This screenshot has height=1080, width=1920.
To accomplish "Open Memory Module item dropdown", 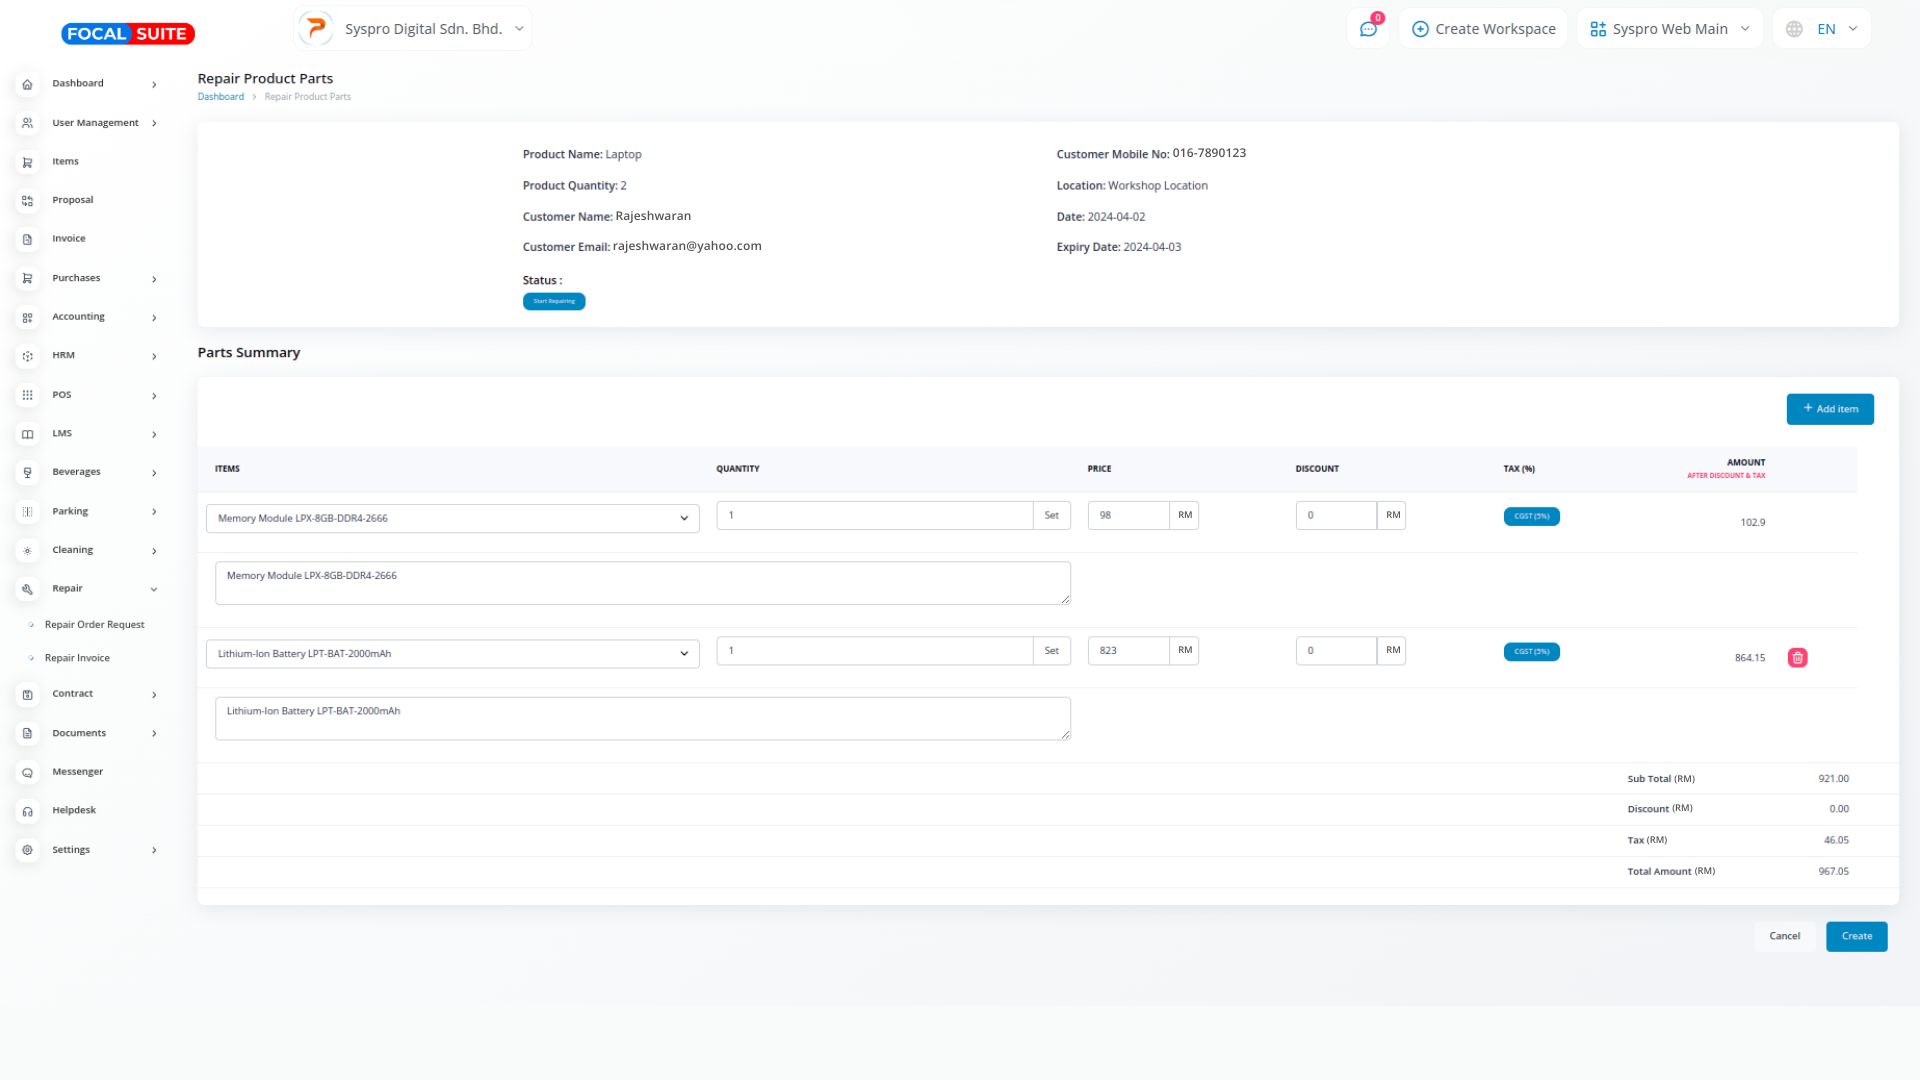I will (x=452, y=518).
